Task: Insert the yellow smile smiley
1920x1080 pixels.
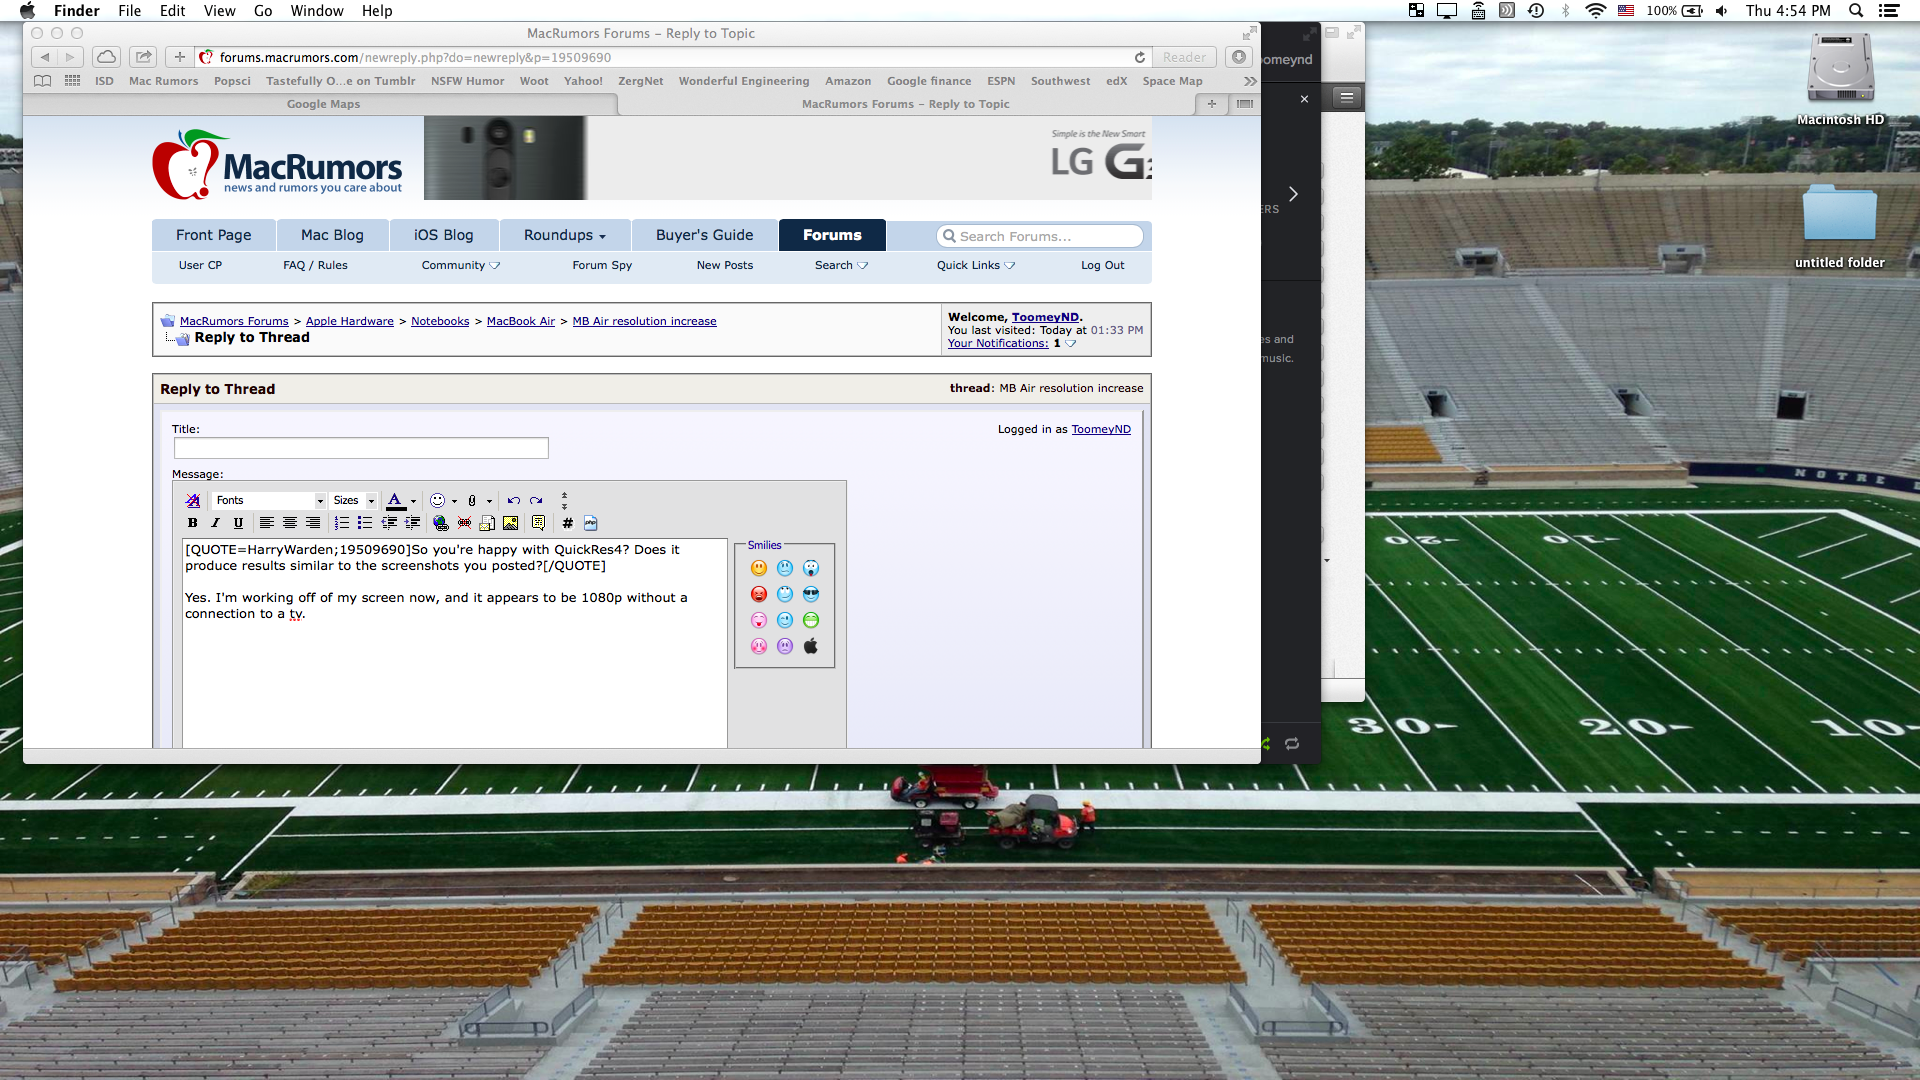Action: pyautogui.click(x=759, y=568)
